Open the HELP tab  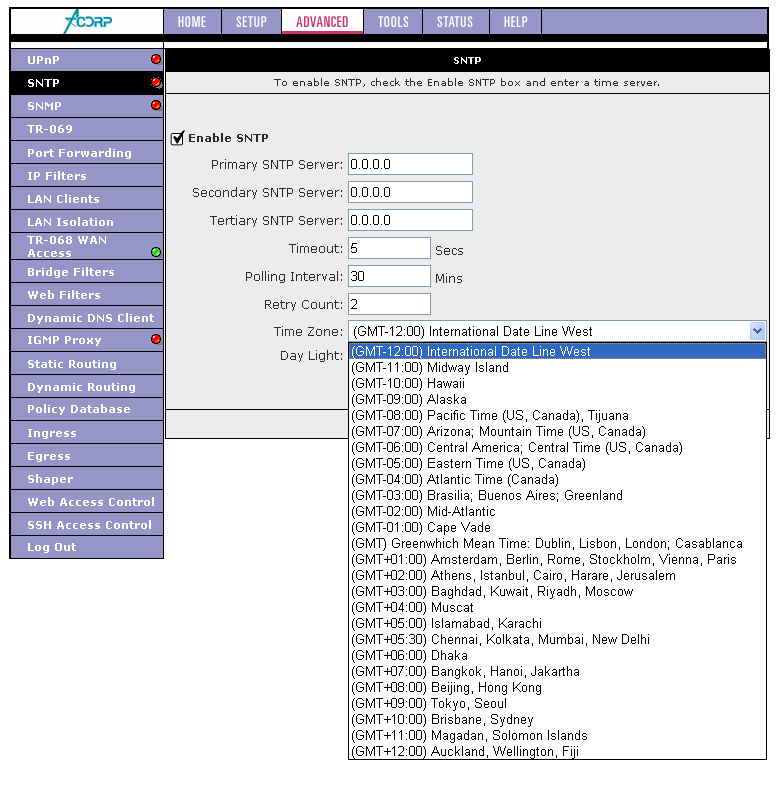click(516, 22)
